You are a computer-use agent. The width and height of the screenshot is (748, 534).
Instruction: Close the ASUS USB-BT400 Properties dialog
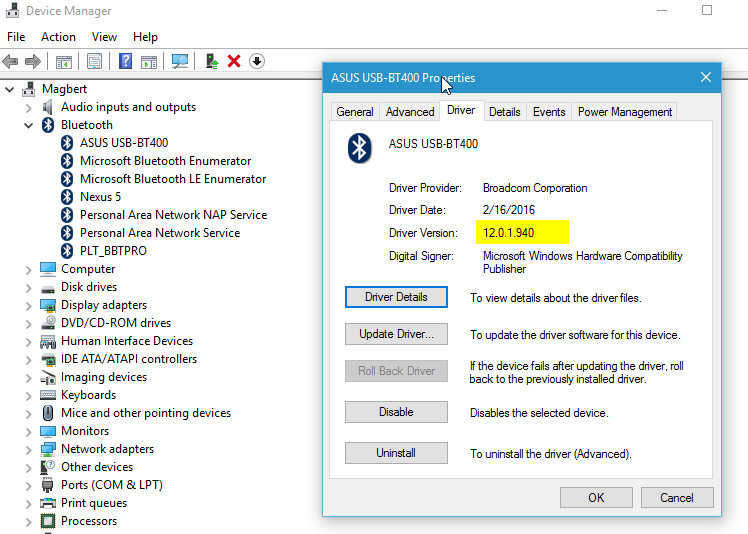pos(706,77)
